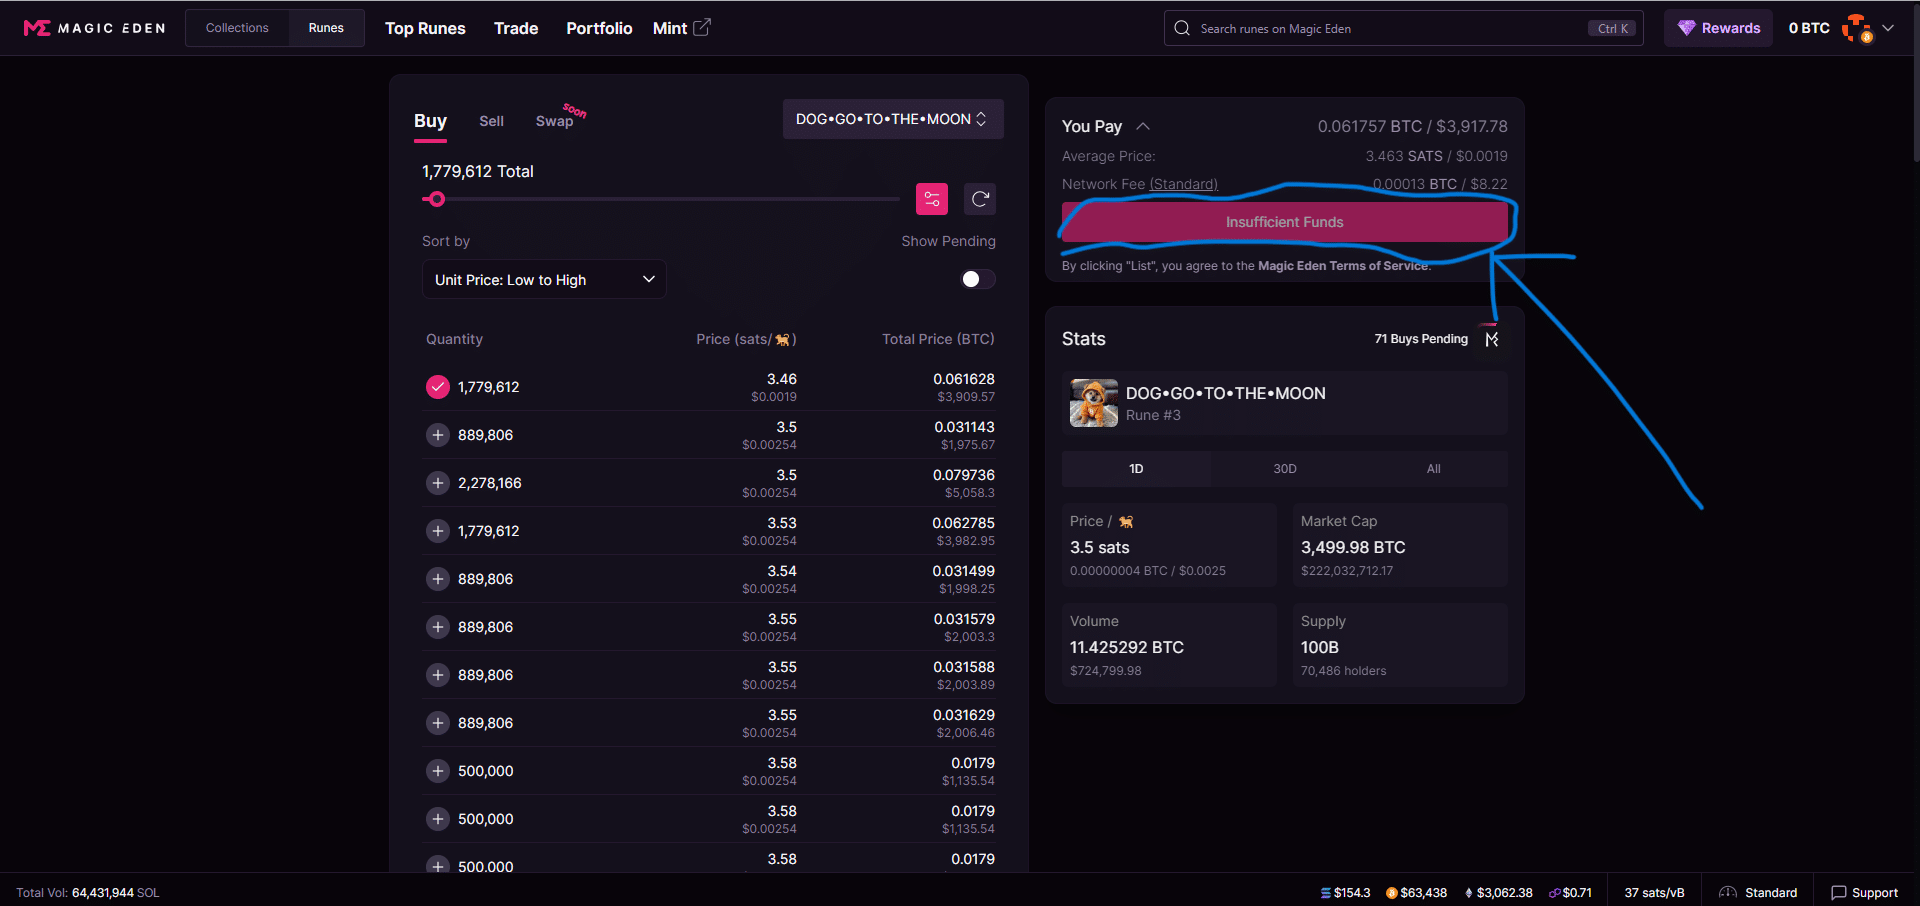This screenshot has width=1920, height=906.
Task: Click the Rewards button
Action: point(1718,28)
